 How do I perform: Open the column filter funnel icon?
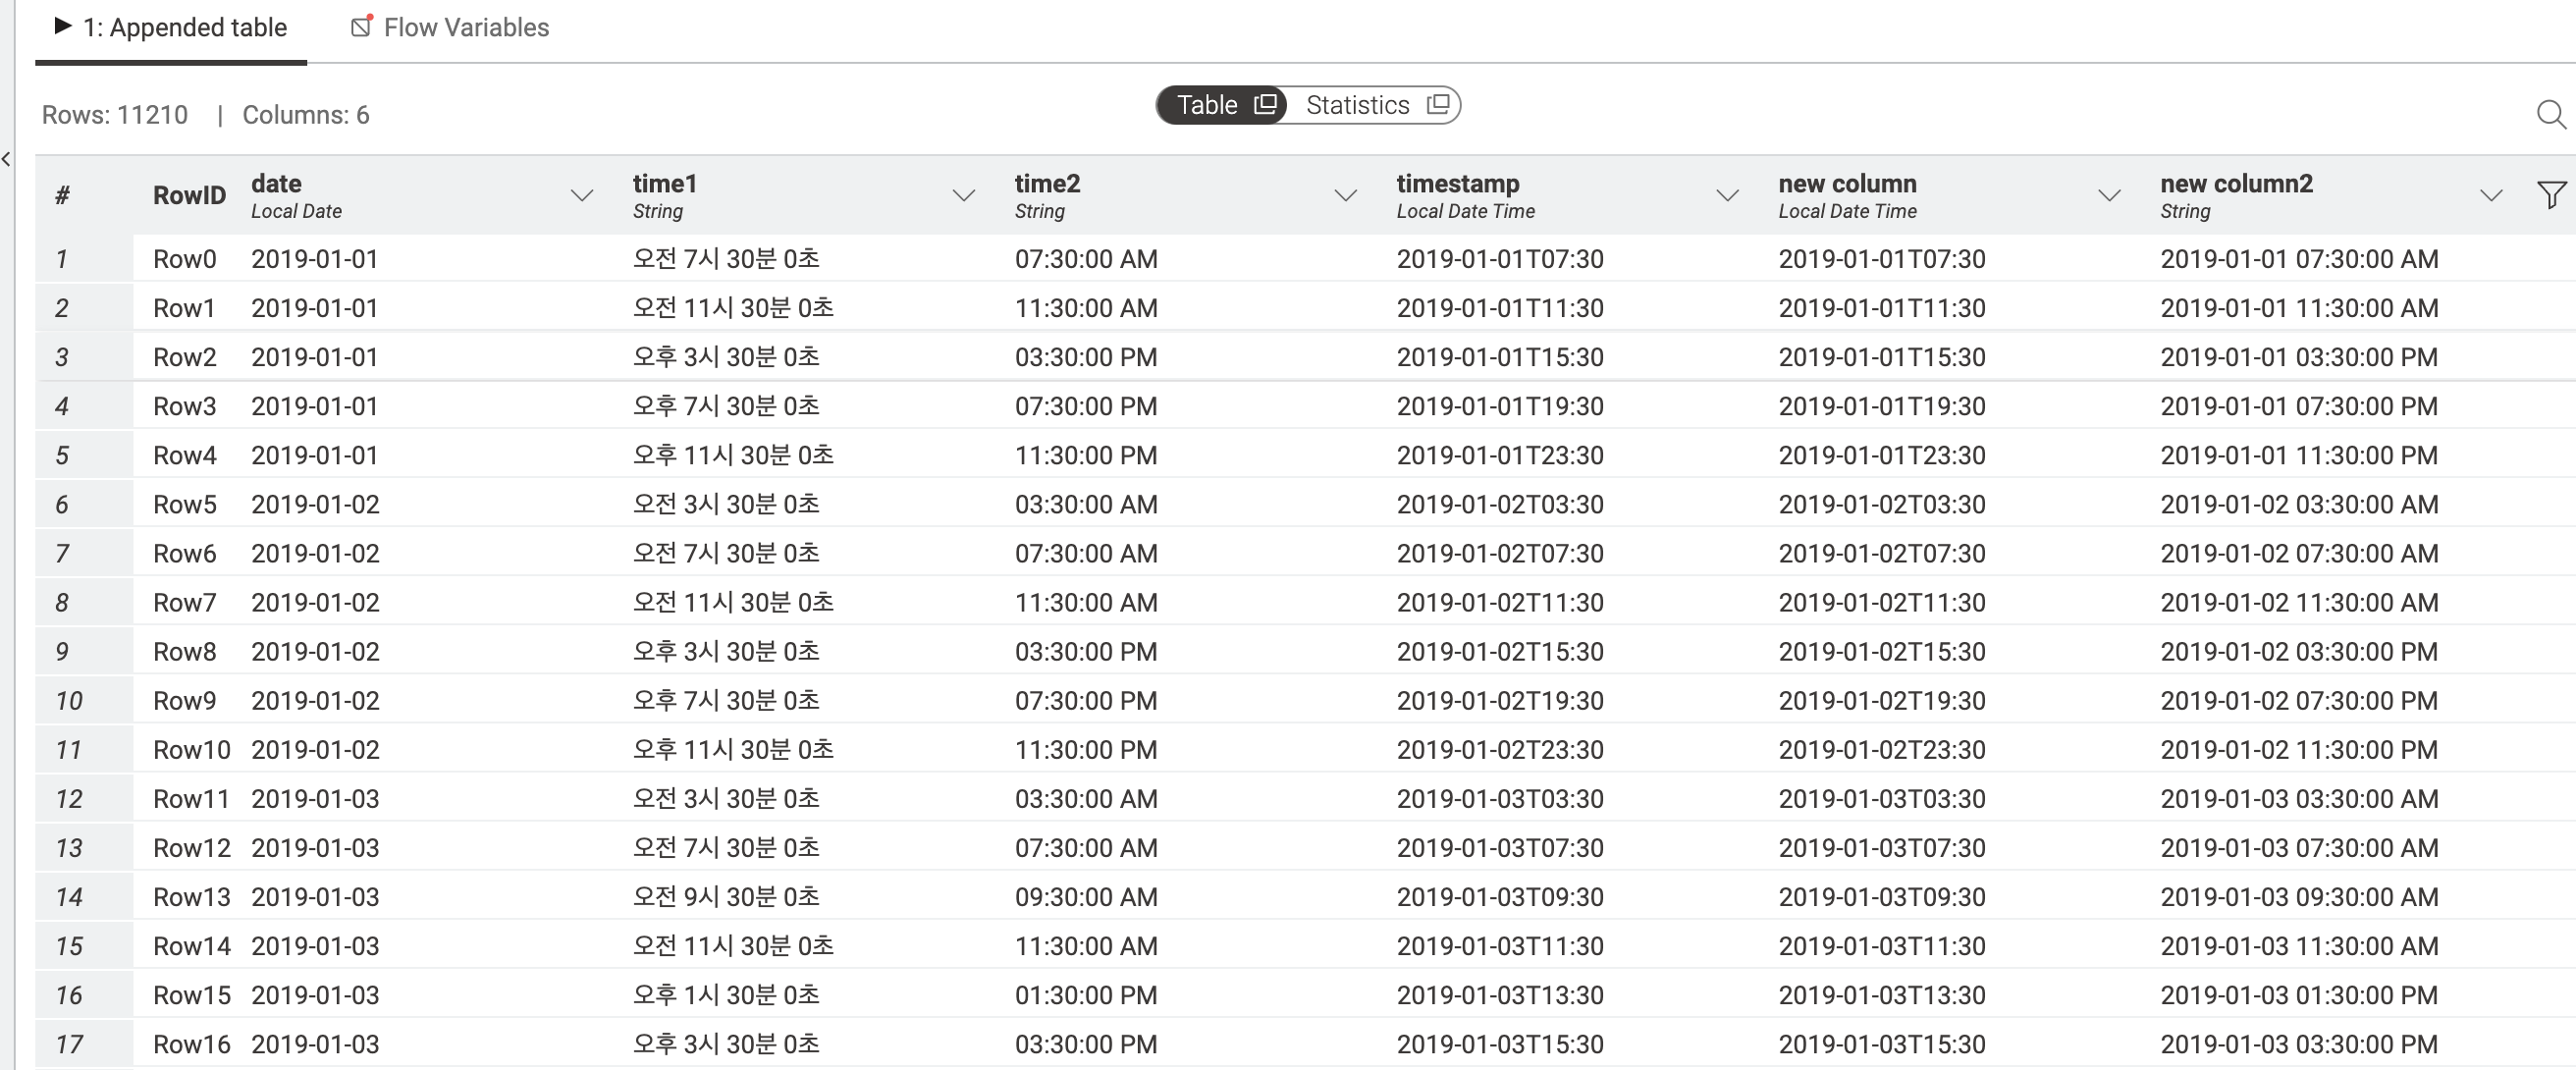(x=2551, y=194)
